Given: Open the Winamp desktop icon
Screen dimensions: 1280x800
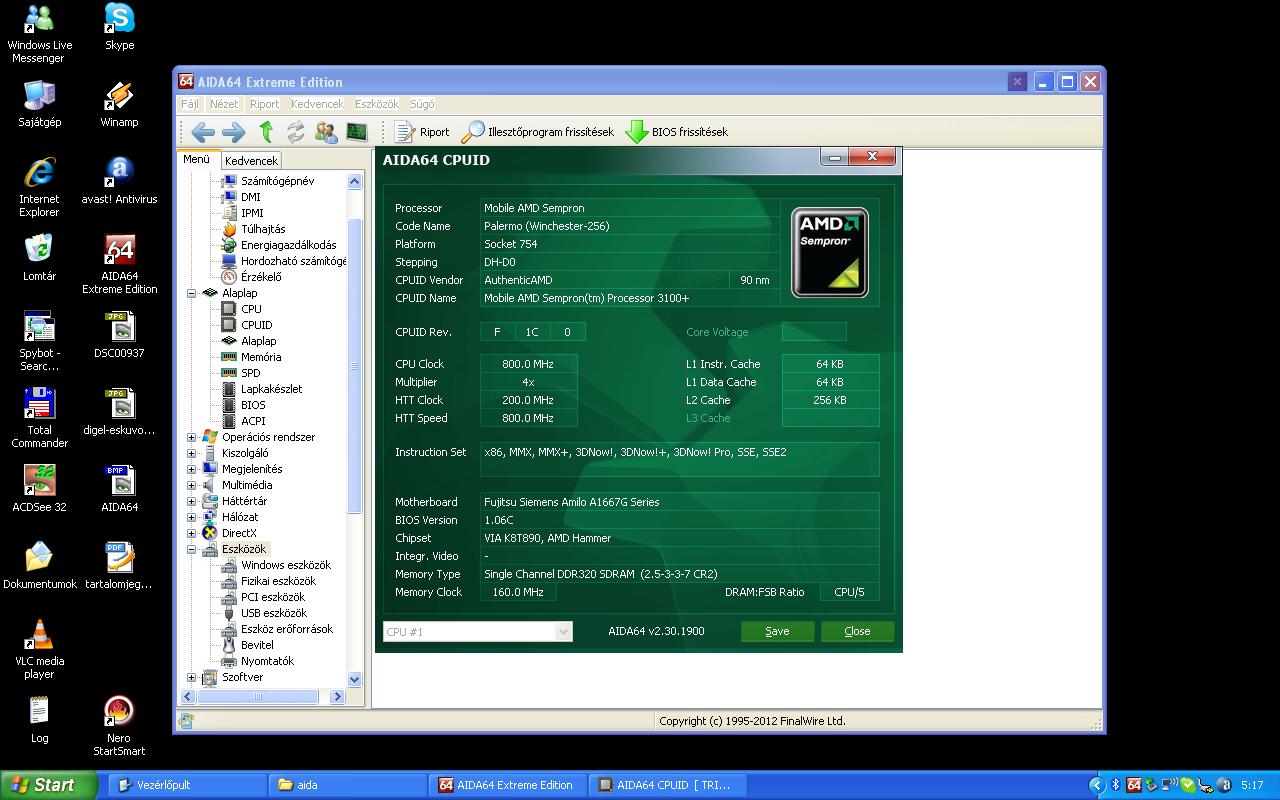Looking at the screenshot, I should tap(119, 104).
